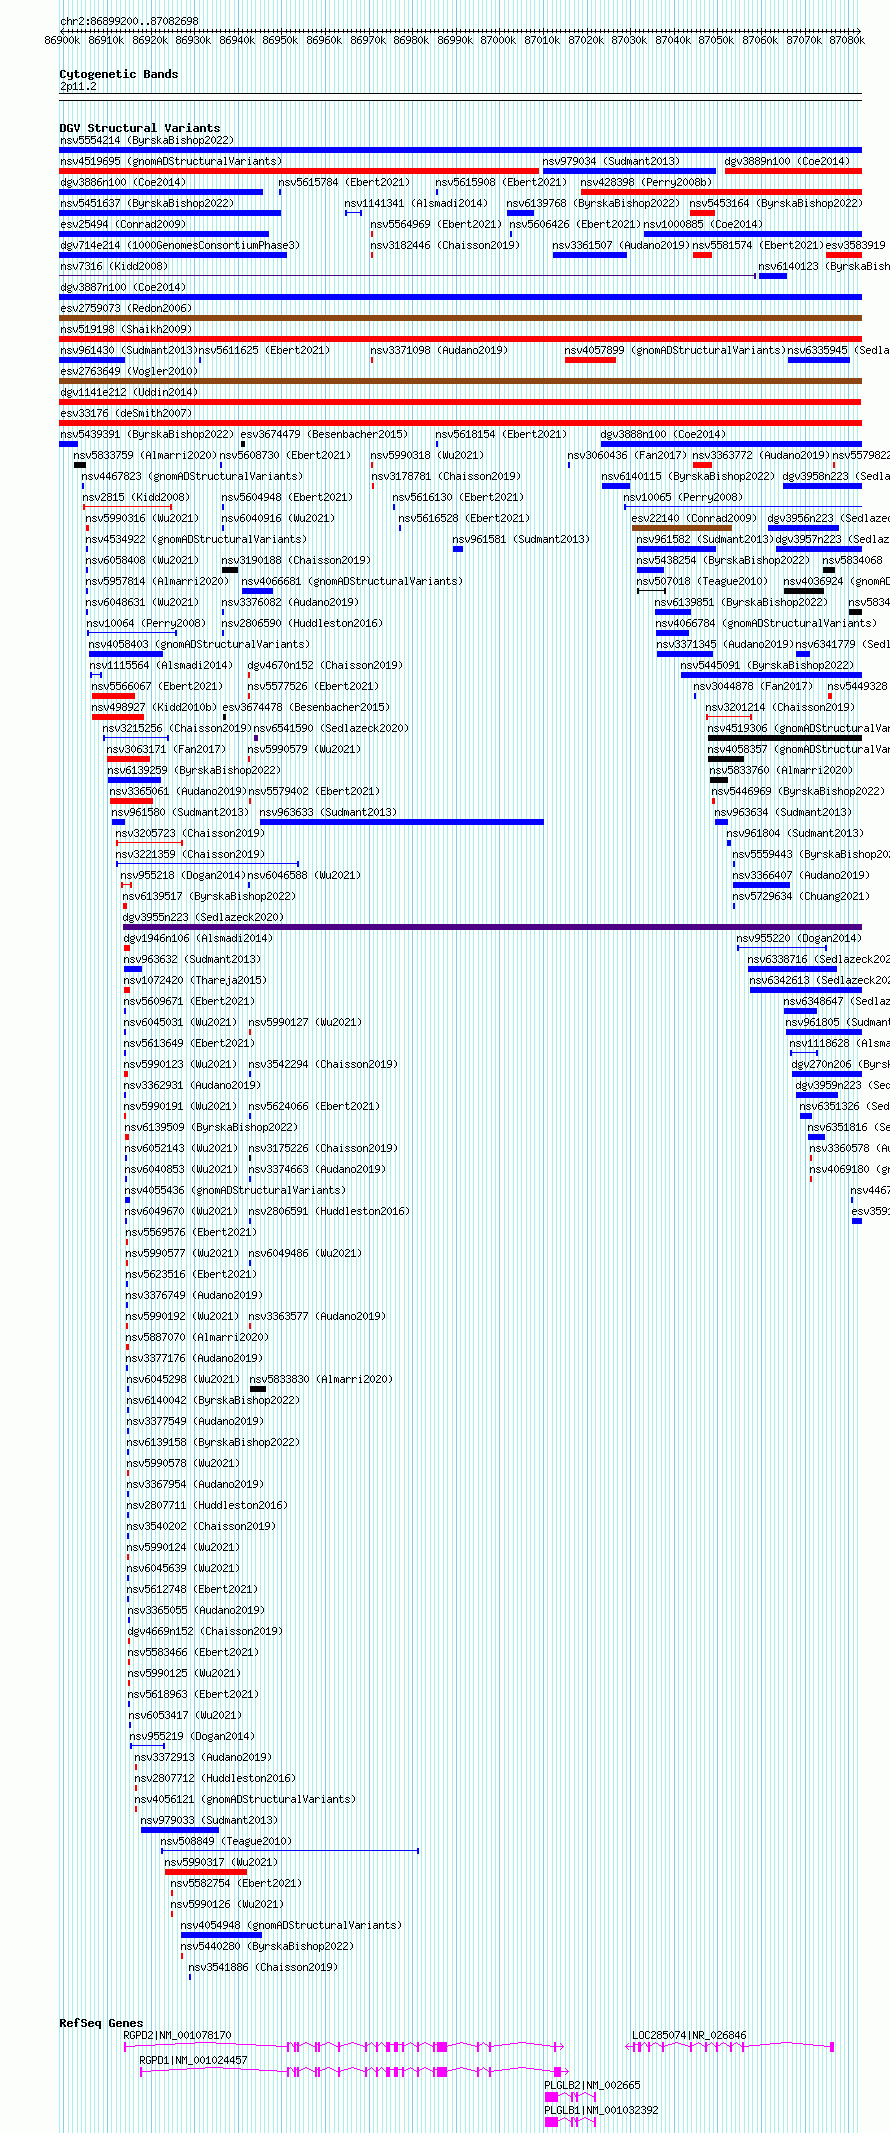Open variant nsv508849 (Teague2010)
Screen dimensions: 890x2133
290,1851
